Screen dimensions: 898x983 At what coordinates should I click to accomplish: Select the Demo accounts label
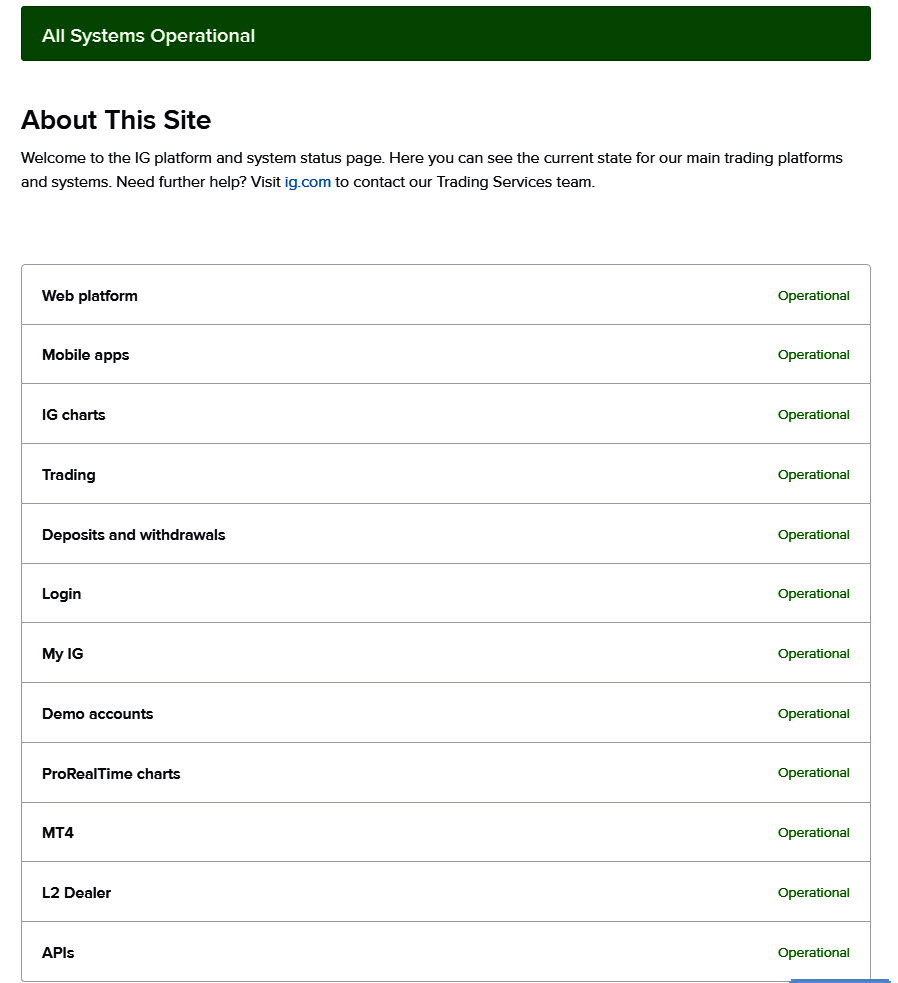[x=97, y=714]
